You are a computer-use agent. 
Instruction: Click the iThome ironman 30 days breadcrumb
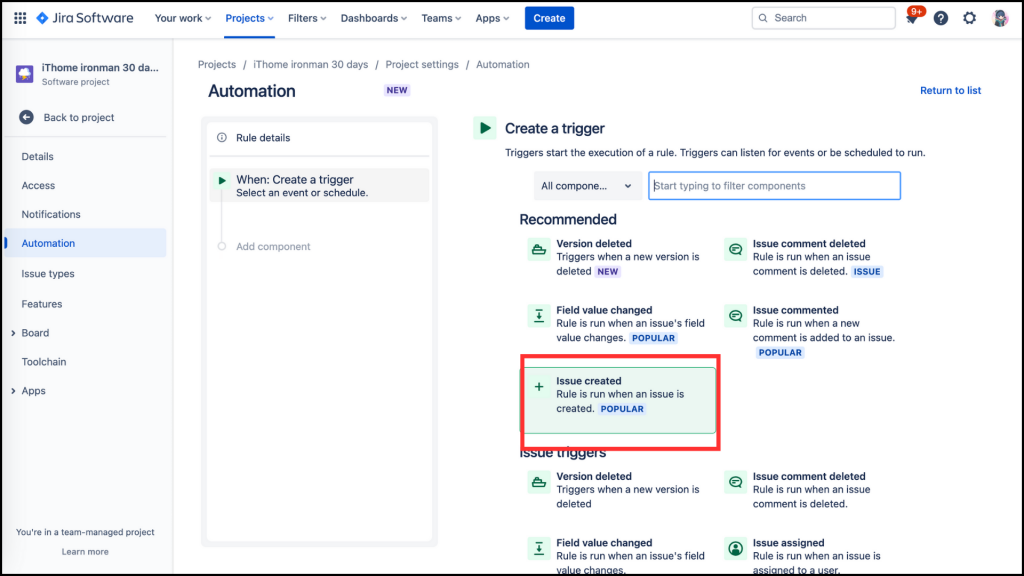point(311,65)
